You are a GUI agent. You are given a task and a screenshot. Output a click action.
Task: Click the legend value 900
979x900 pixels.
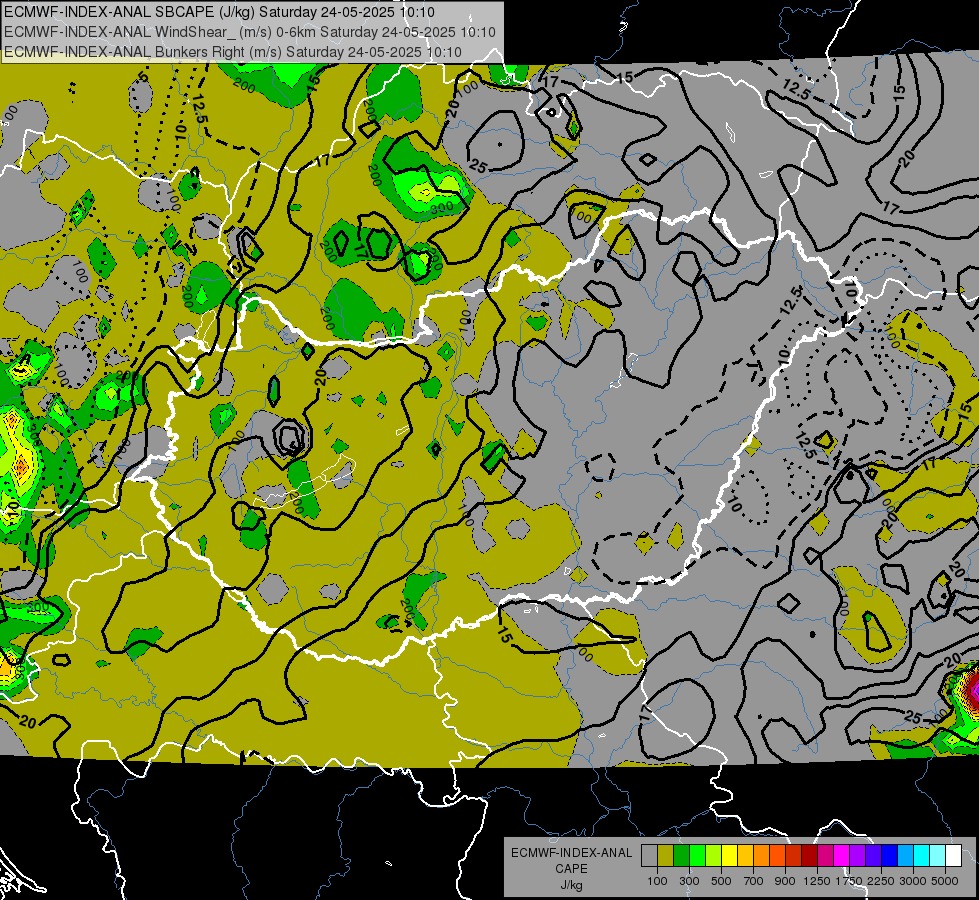[785, 881]
